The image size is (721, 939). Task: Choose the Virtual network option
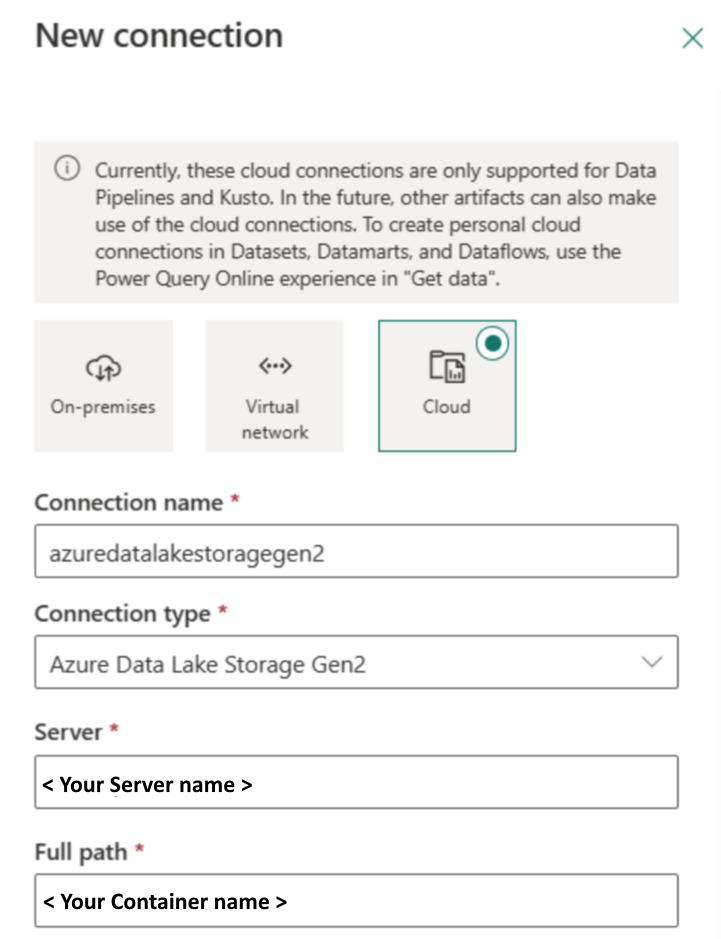pos(275,386)
